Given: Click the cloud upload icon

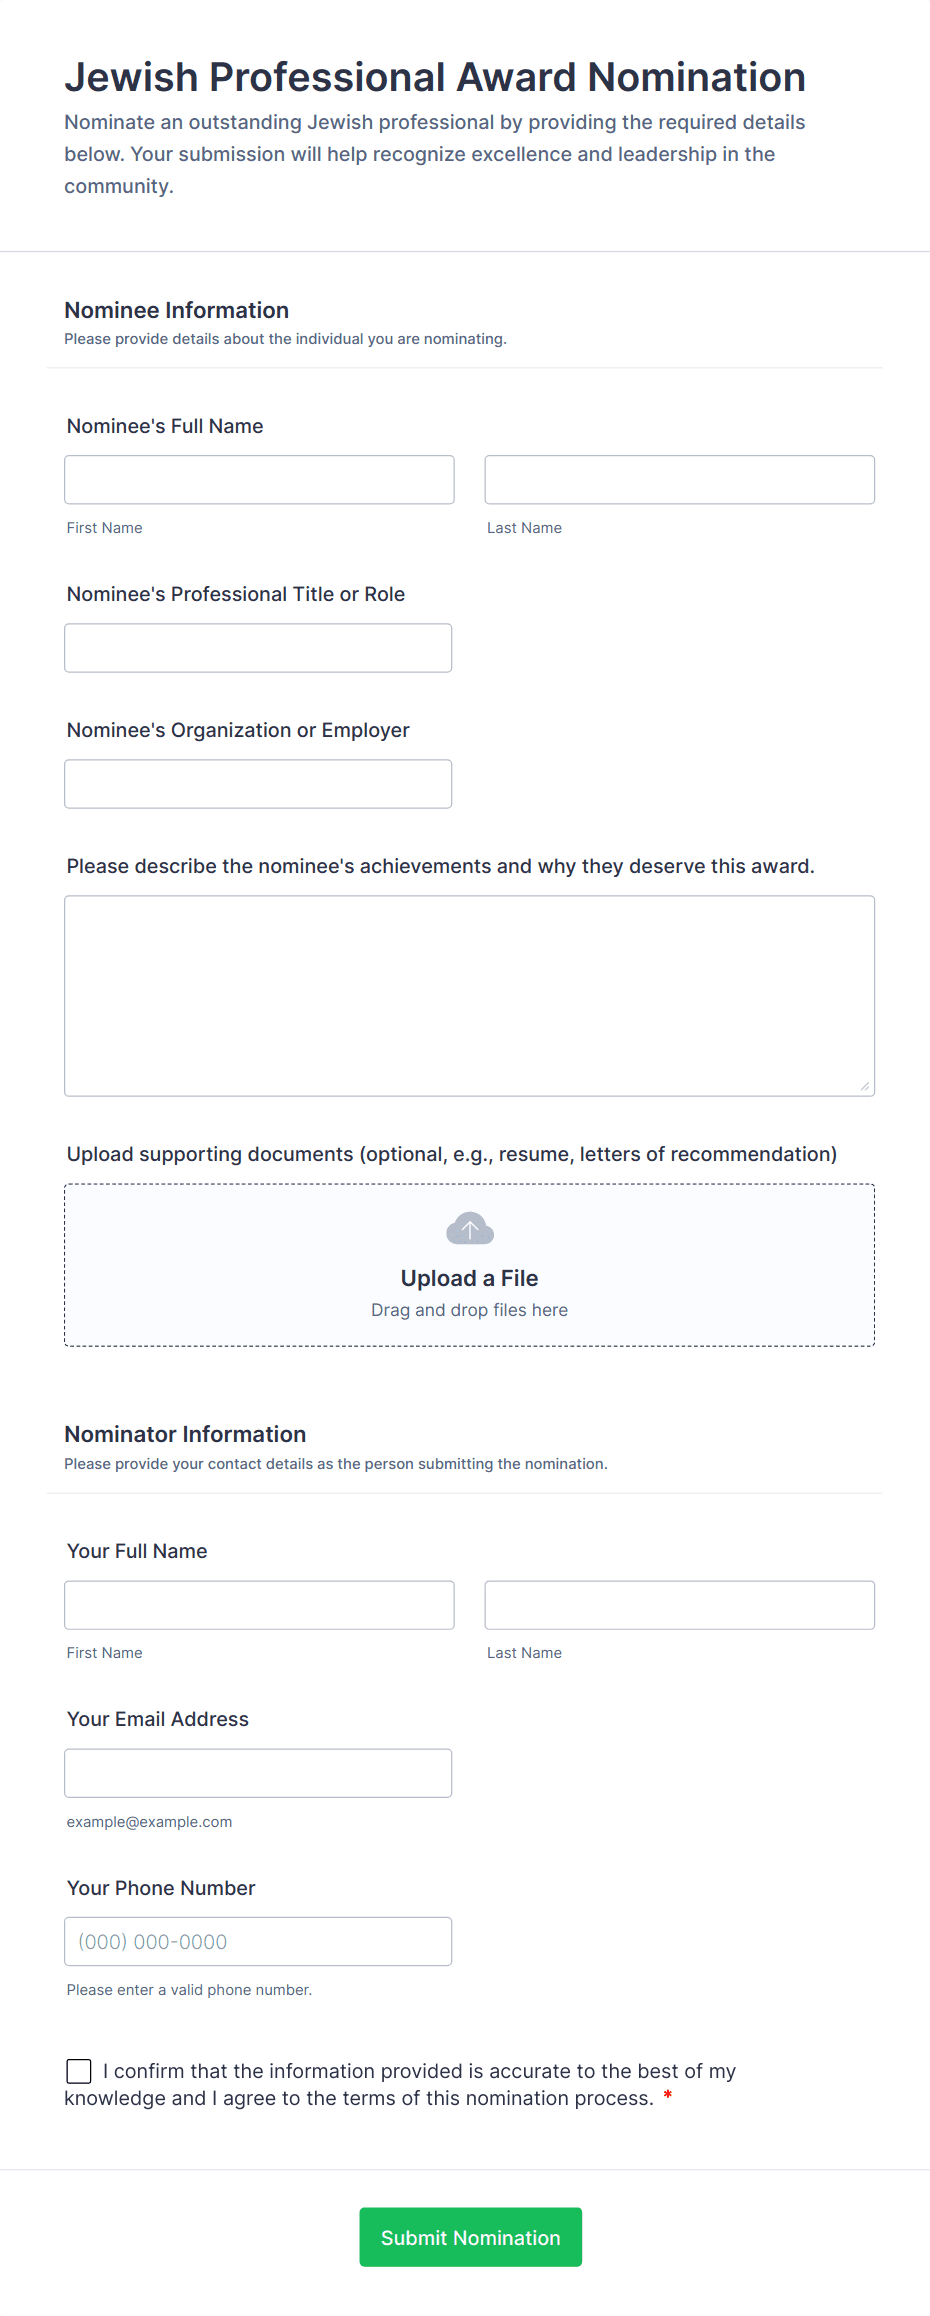Looking at the screenshot, I should (469, 1228).
